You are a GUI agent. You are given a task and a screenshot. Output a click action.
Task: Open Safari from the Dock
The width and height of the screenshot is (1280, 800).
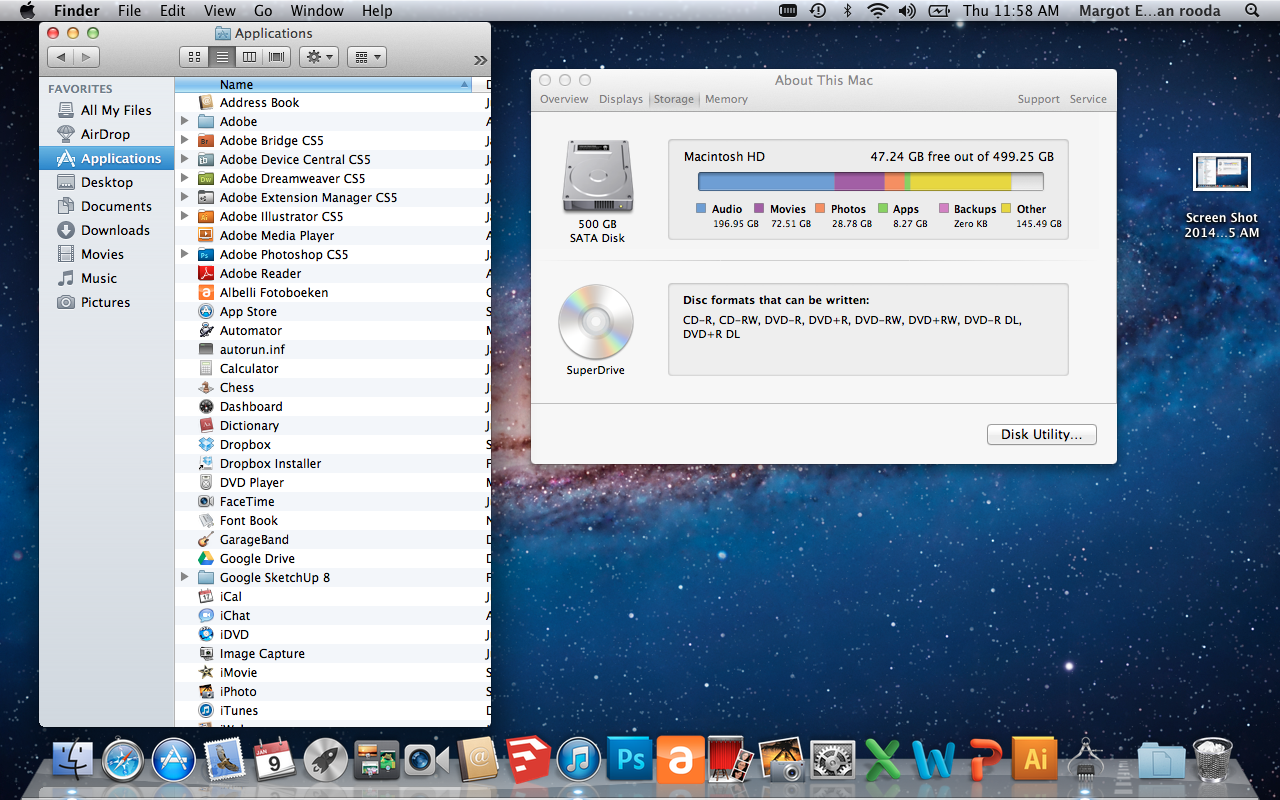[123, 761]
